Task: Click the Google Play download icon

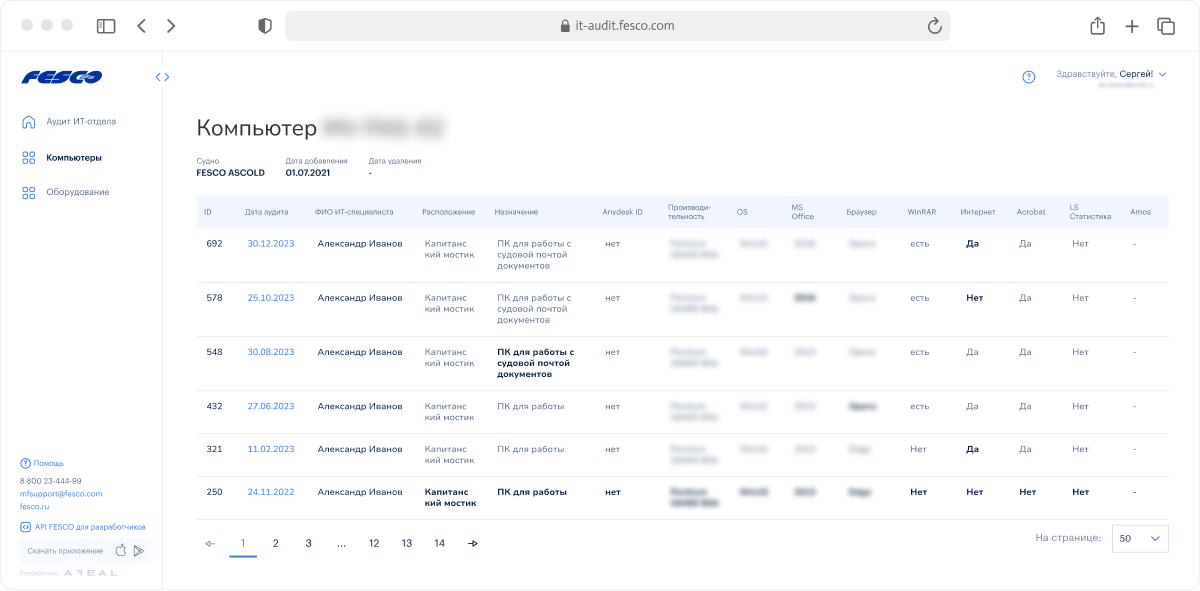Action: (139, 550)
